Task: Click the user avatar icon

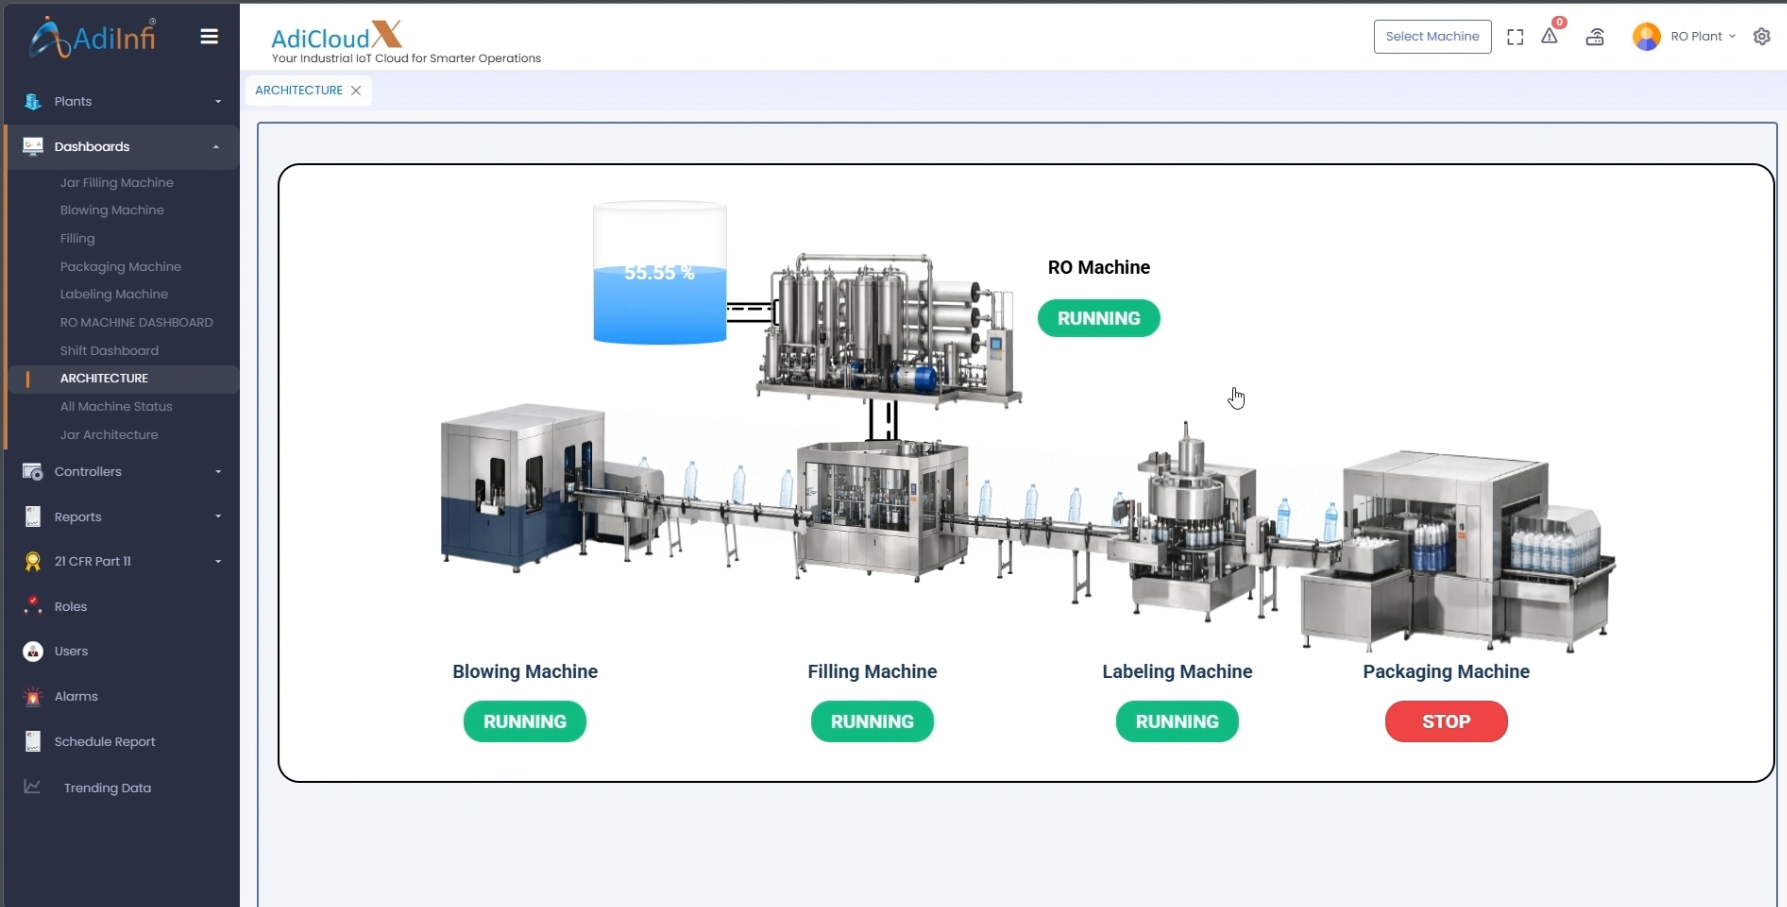Action: [1646, 37]
